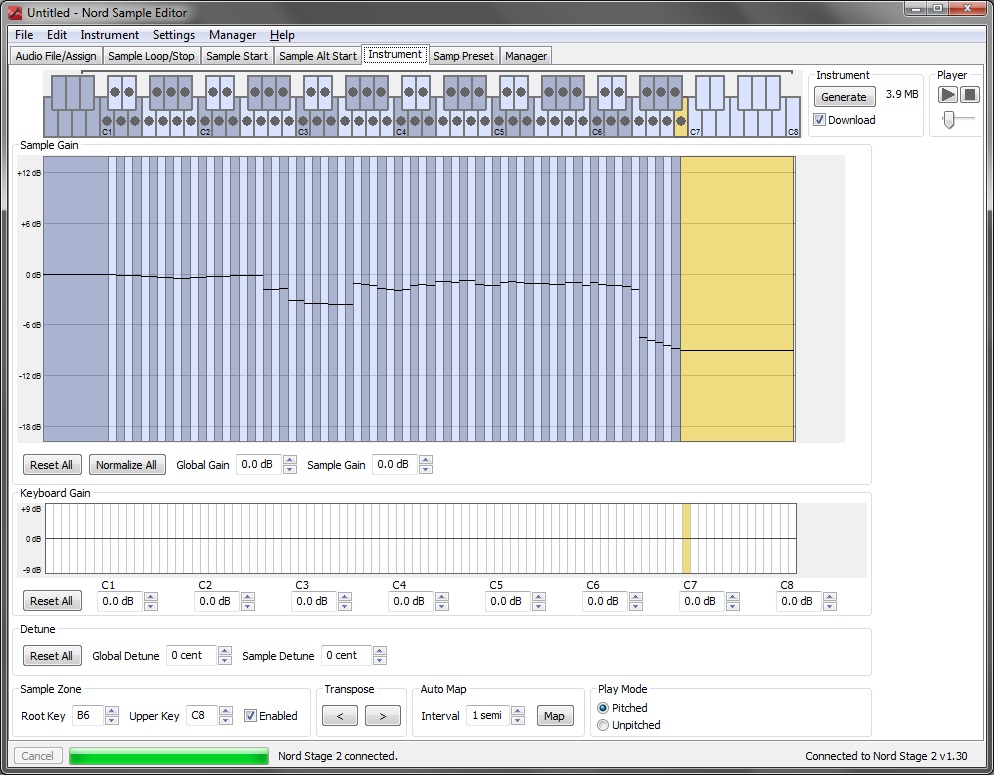Click the Normalize All button

(127, 465)
